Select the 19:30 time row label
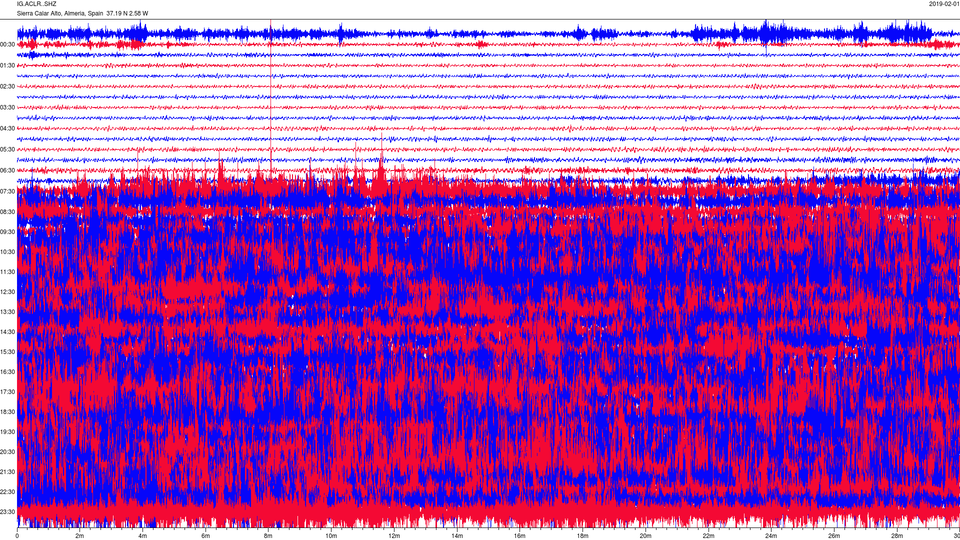The image size is (960, 540). coord(7,432)
